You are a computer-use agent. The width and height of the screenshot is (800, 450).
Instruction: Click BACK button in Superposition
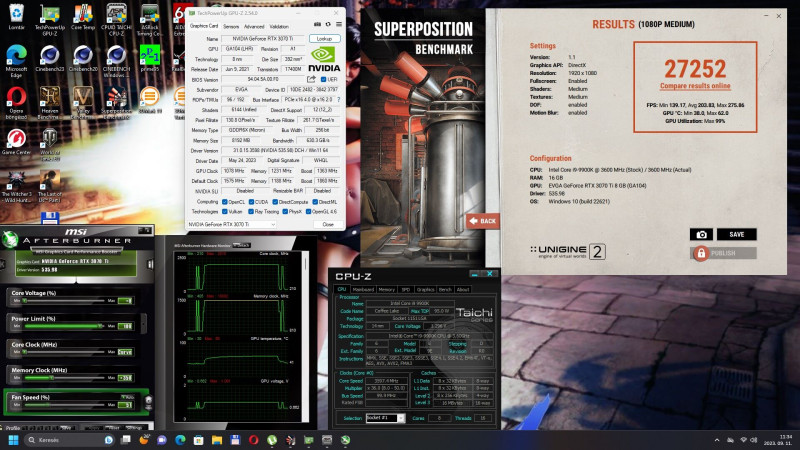(x=482, y=221)
